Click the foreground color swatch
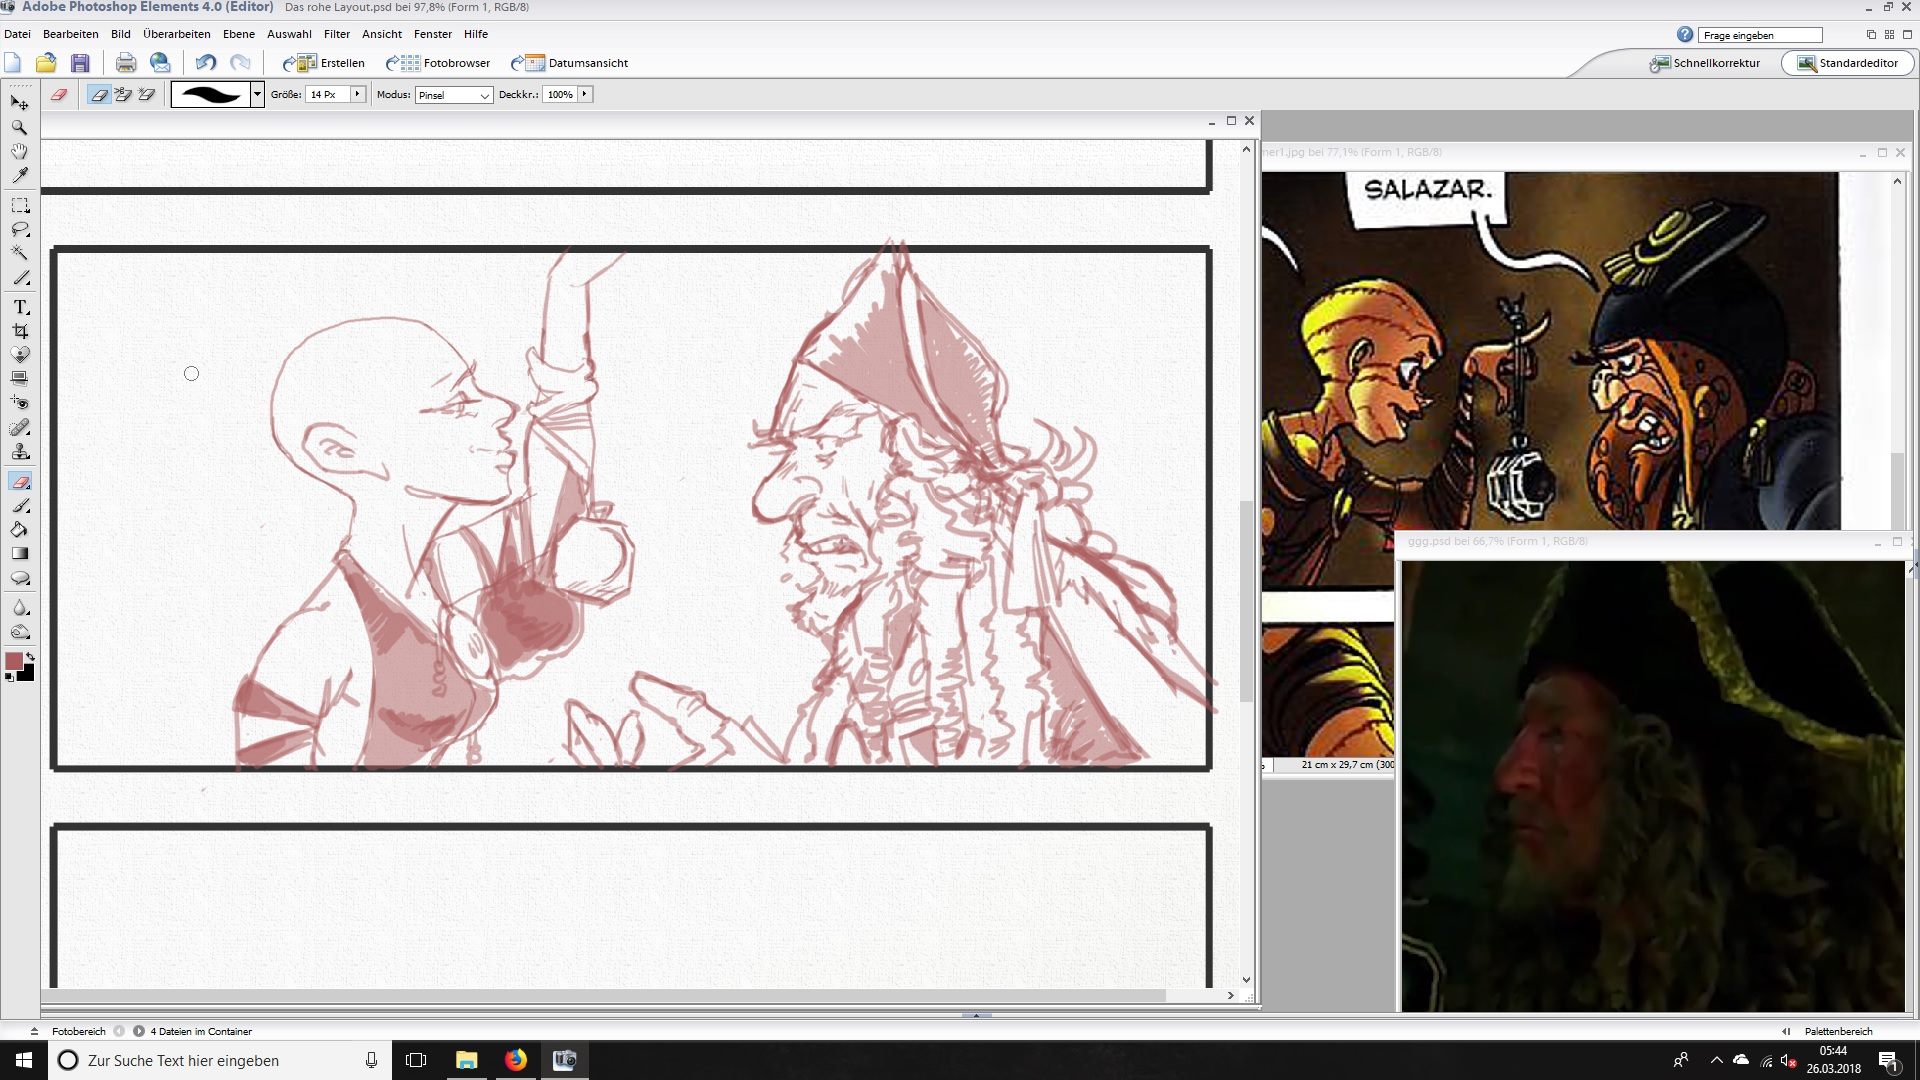The image size is (1920, 1080). 14,661
